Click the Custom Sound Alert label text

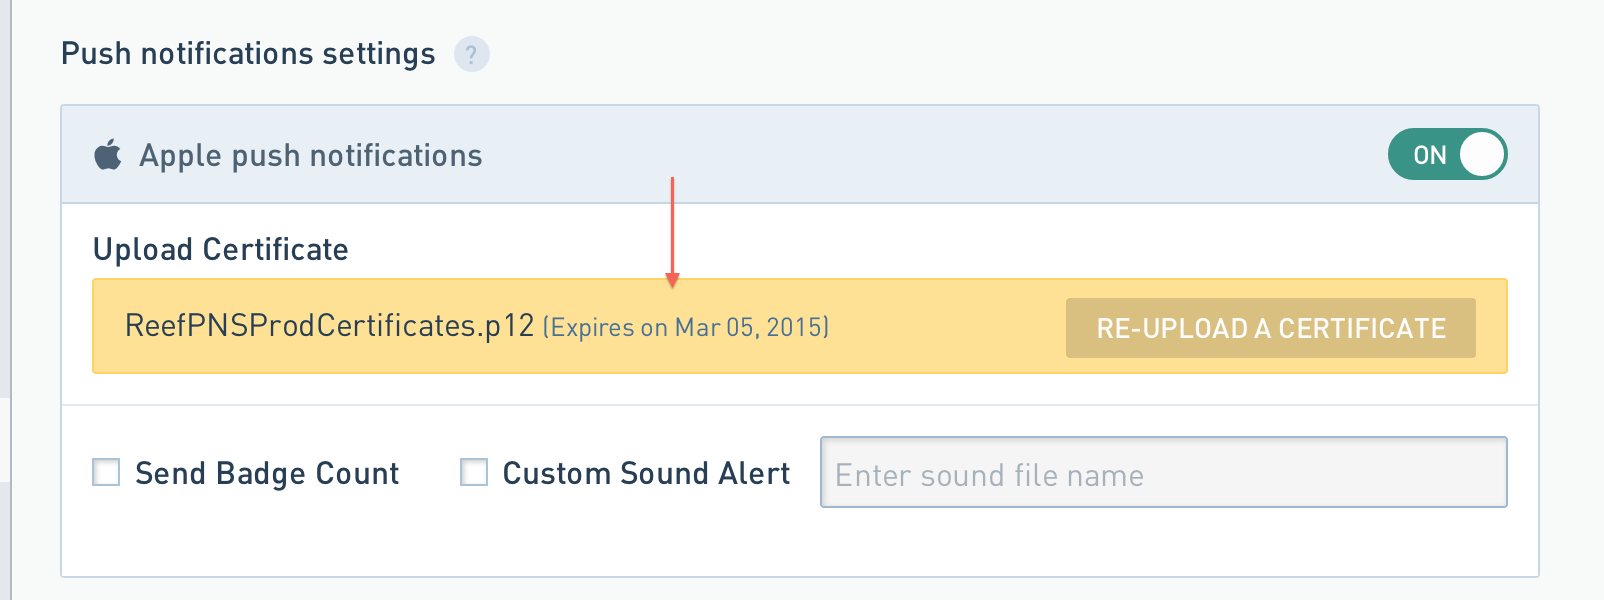[646, 473]
